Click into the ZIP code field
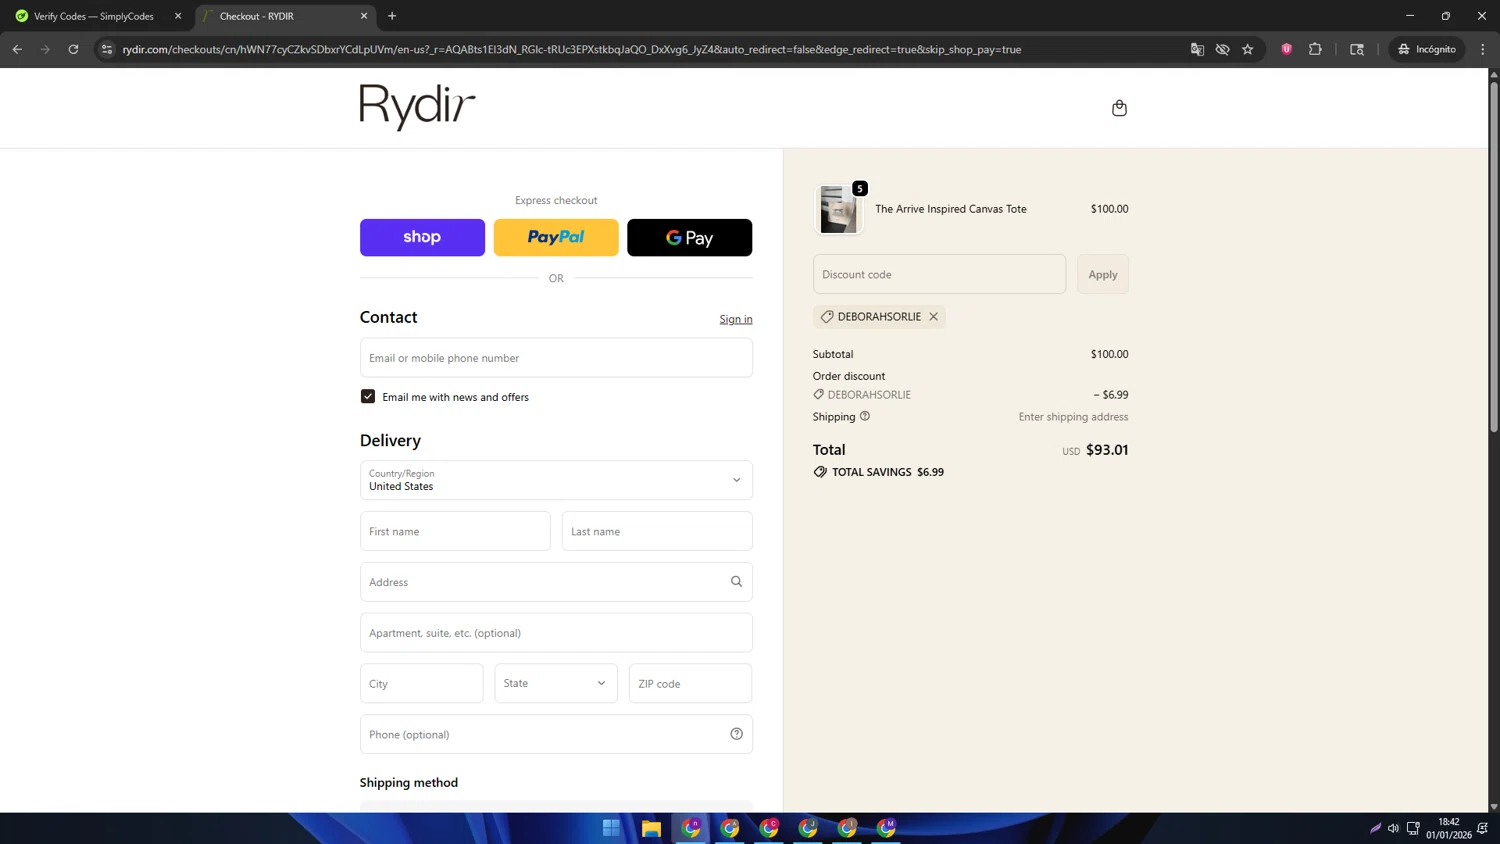The image size is (1500, 844). pyautogui.click(x=690, y=684)
